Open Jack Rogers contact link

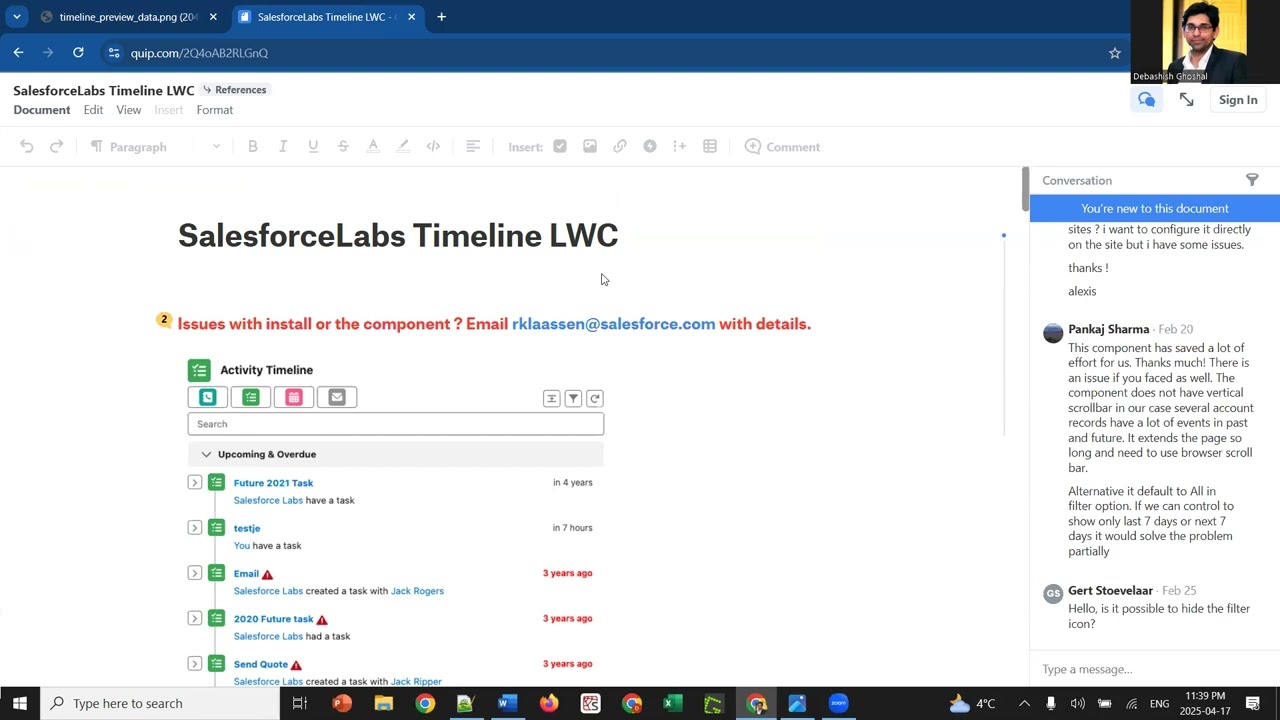417,591
